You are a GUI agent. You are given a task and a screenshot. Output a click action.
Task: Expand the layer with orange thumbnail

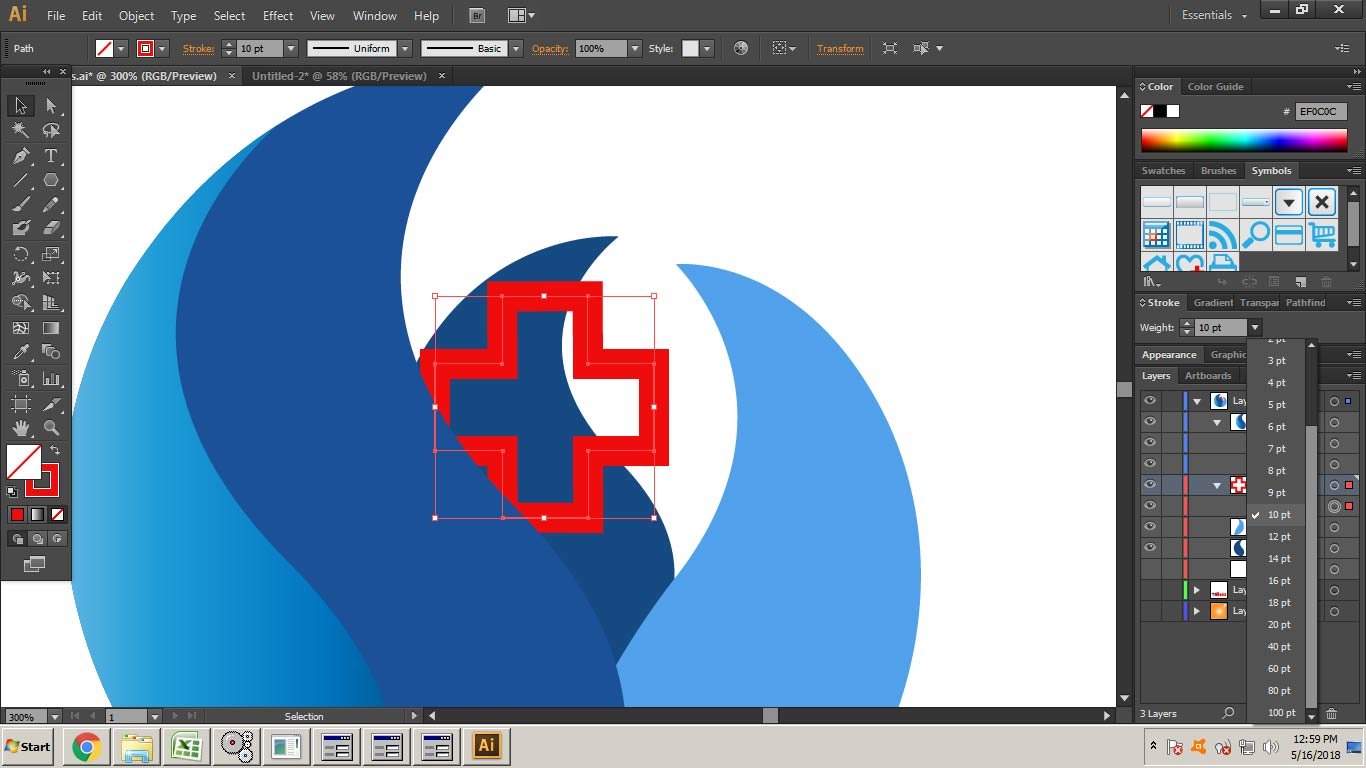coord(1196,611)
